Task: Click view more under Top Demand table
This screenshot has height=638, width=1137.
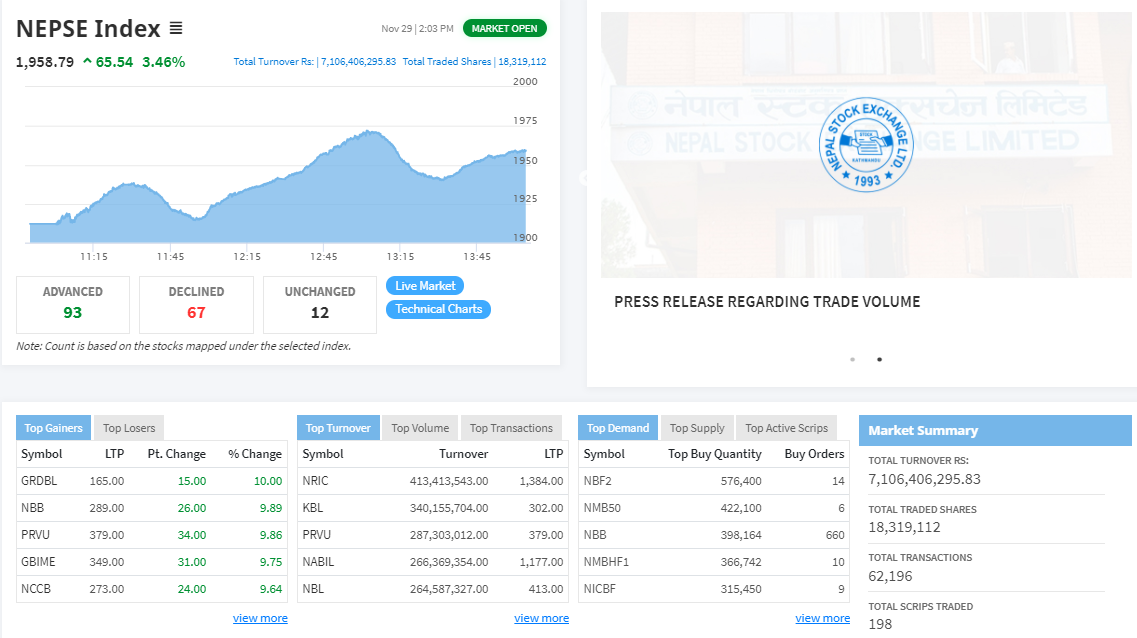Action: [822, 618]
